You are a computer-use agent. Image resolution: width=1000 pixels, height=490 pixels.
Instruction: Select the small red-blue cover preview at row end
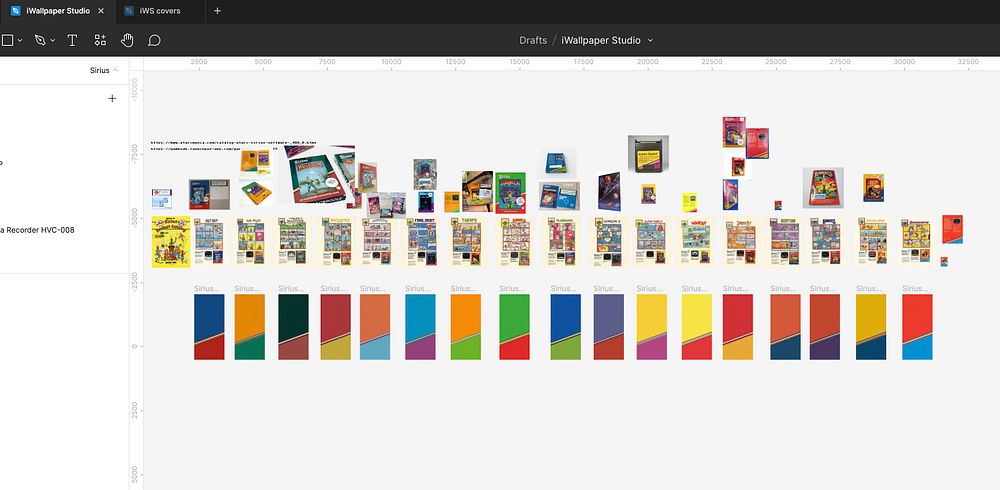[944, 262]
